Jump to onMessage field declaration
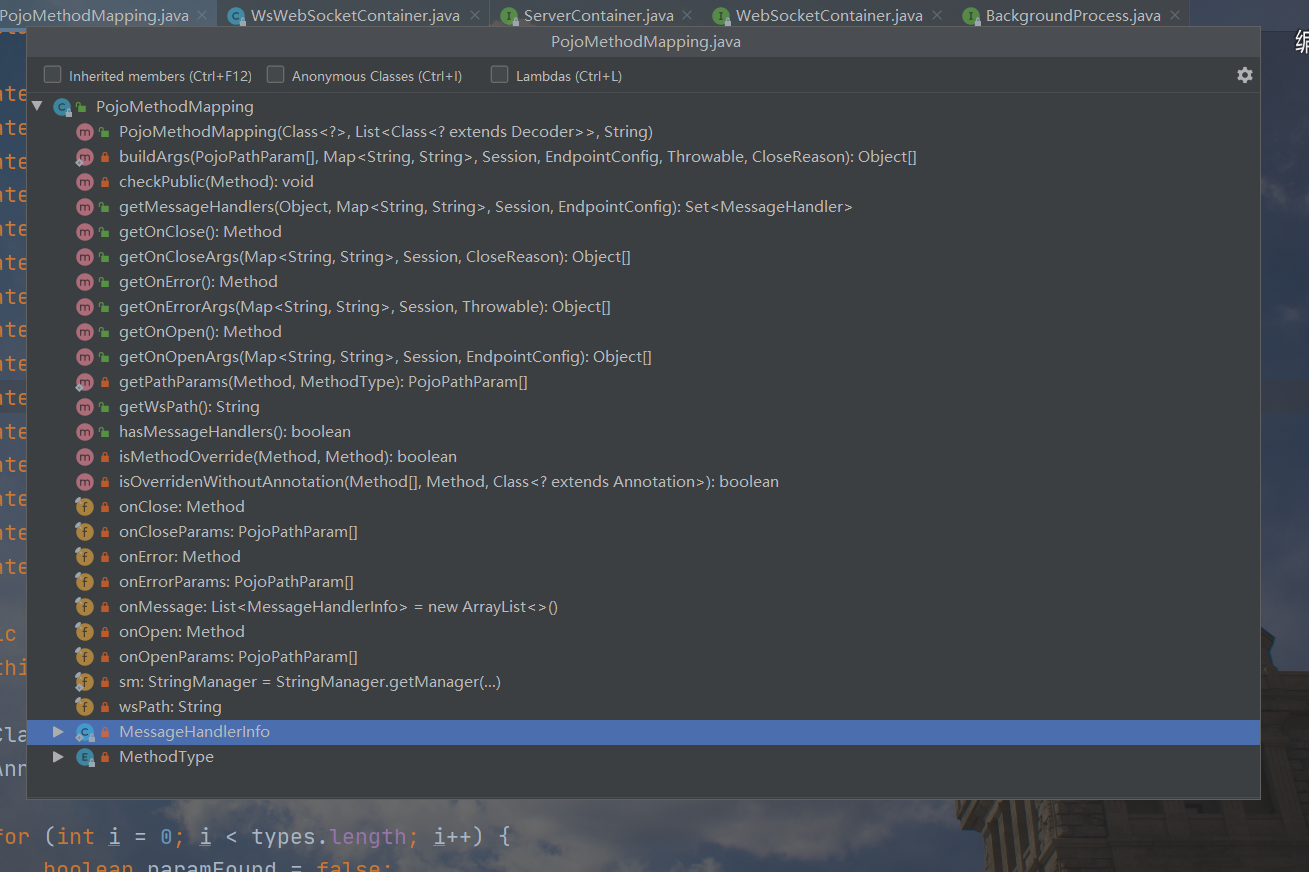Viewport: 1309px width, 872px height. [x=643, y=607]
